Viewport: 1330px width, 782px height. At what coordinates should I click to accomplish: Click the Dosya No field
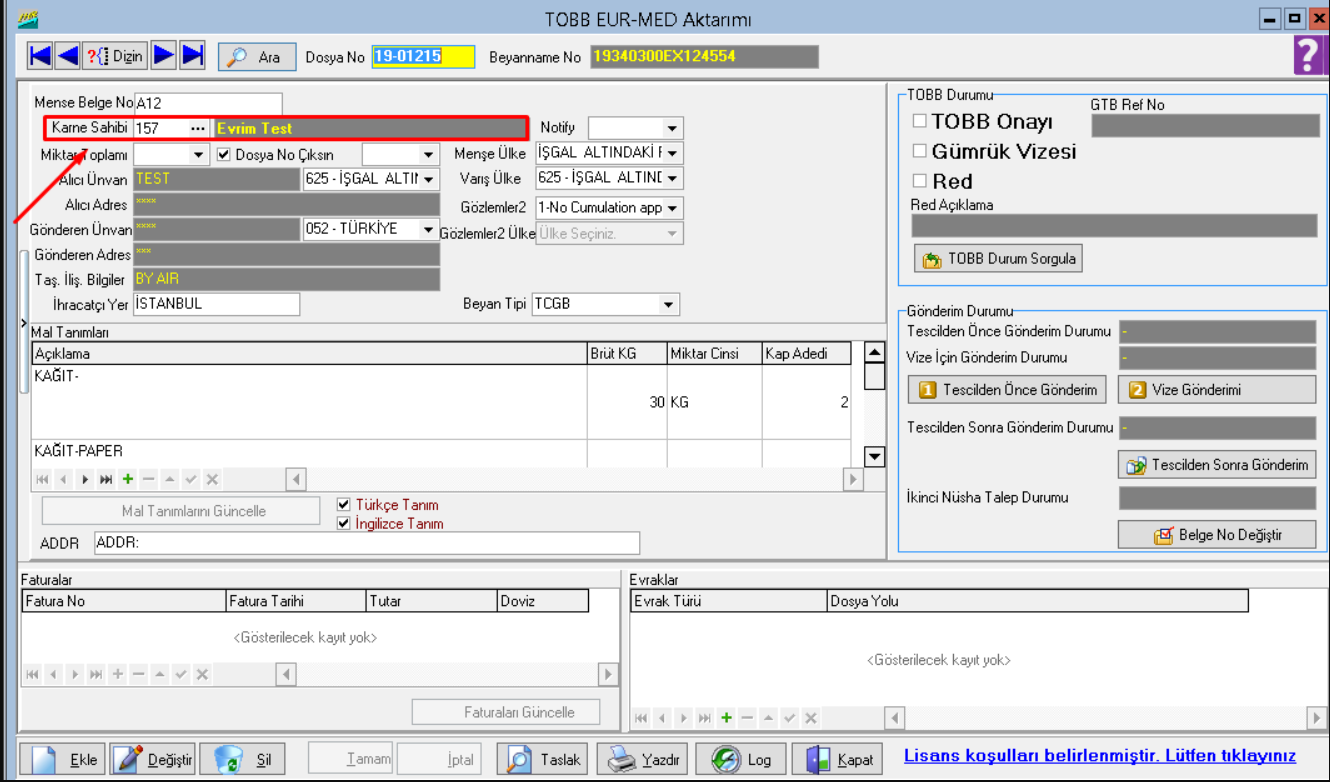coord(423,57)
